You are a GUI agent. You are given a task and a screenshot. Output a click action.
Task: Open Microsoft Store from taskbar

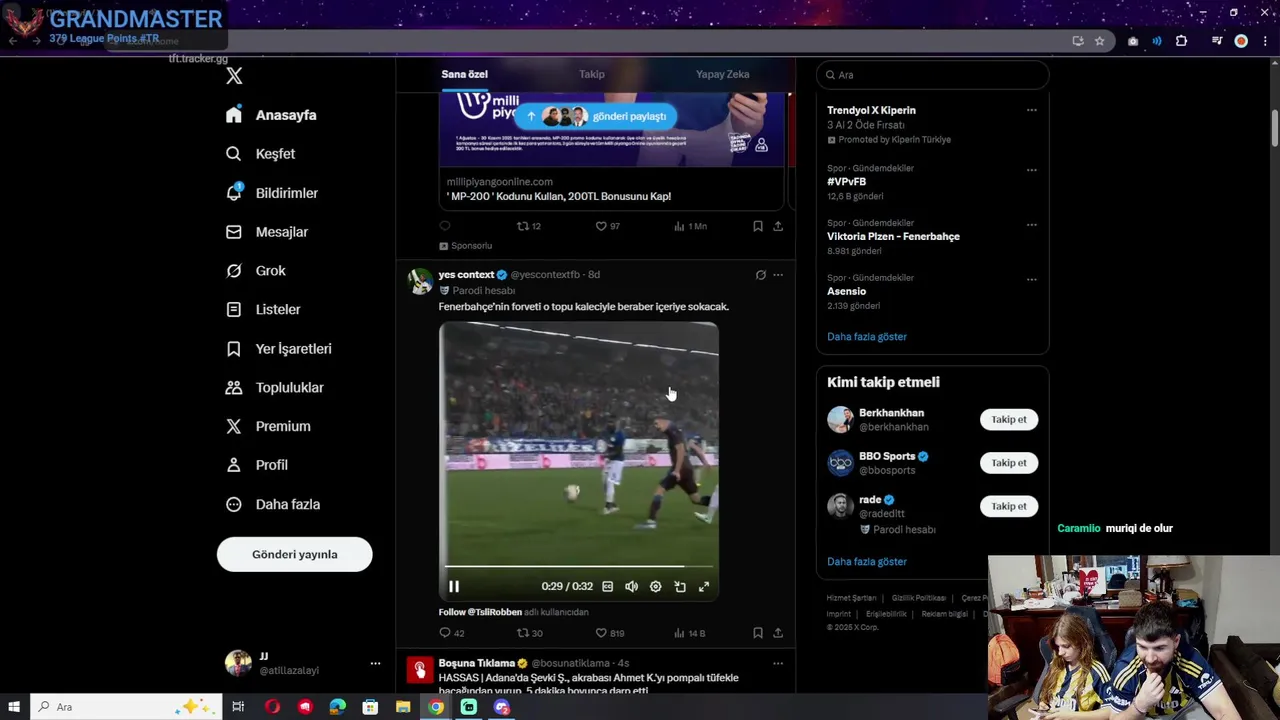(370, 707)
